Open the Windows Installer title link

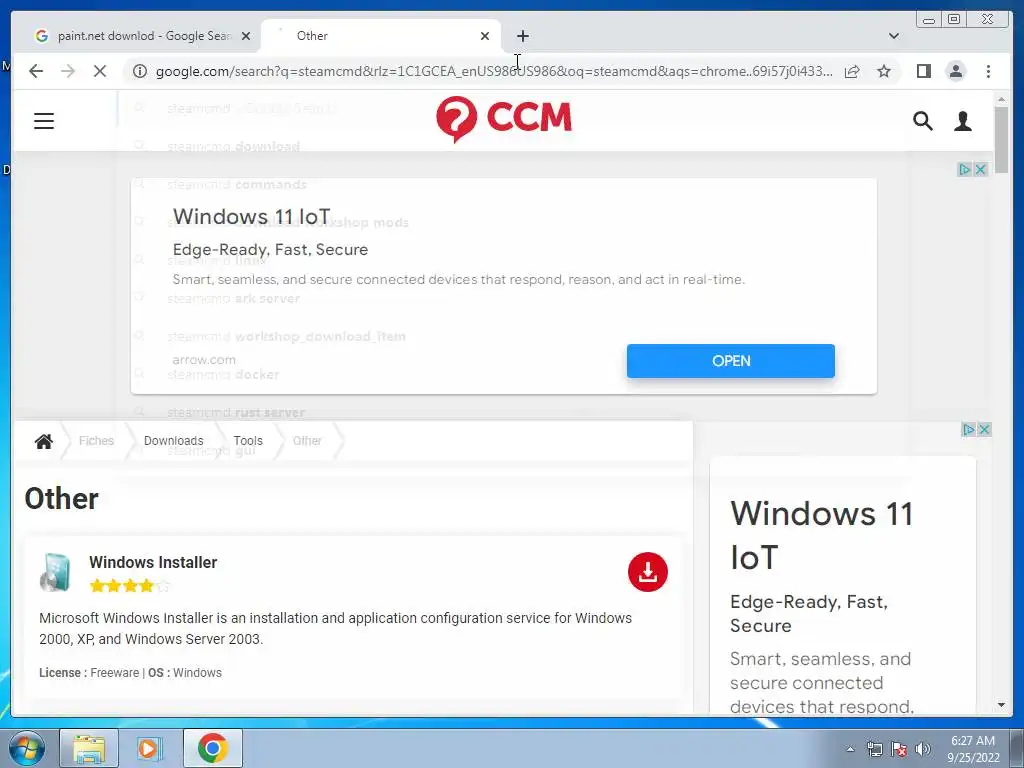(153, 562)
